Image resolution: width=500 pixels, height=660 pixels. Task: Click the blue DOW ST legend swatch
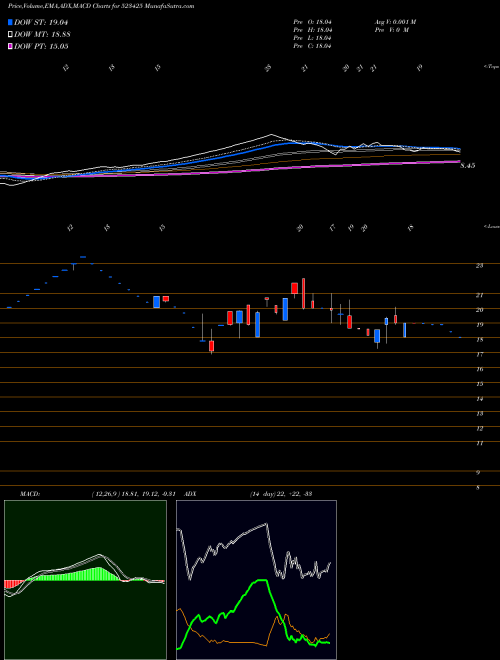coord(10,22)
